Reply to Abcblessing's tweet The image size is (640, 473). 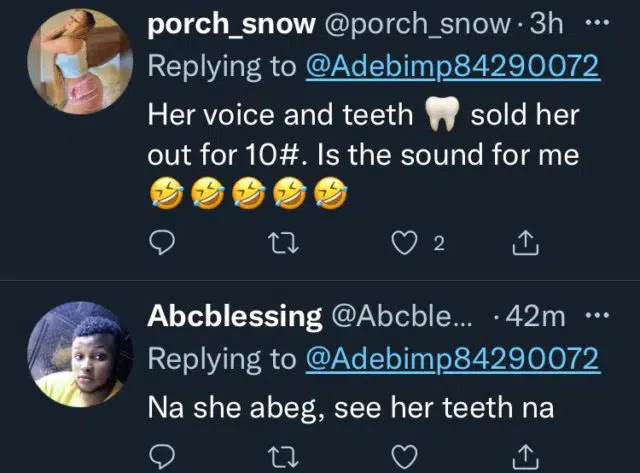pos(162,457)
